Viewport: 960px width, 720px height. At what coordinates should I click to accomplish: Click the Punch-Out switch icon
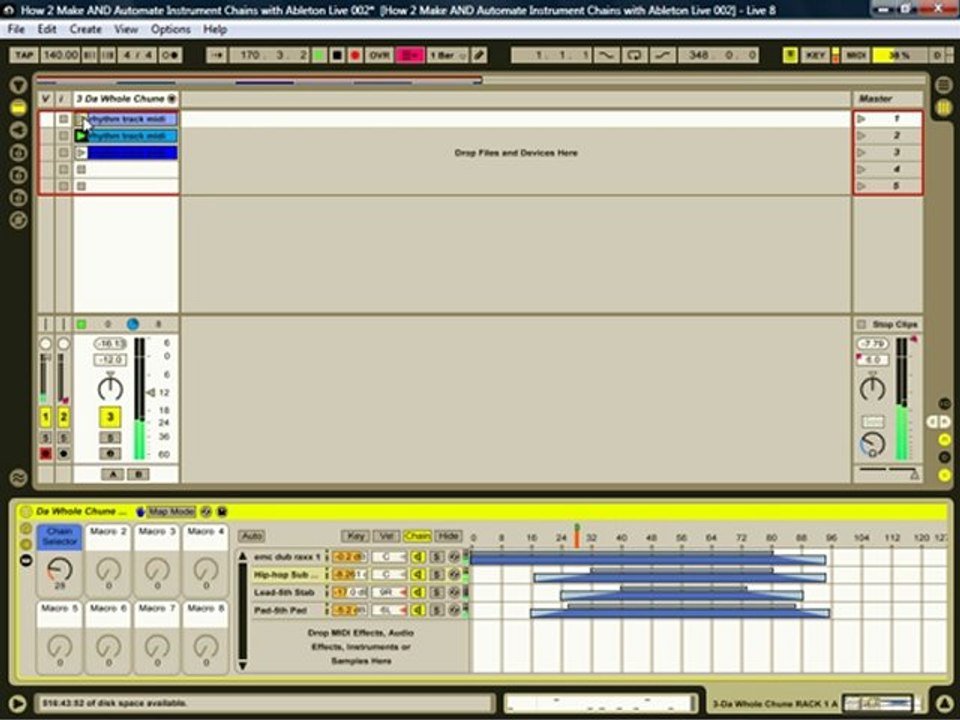(662, 55)
